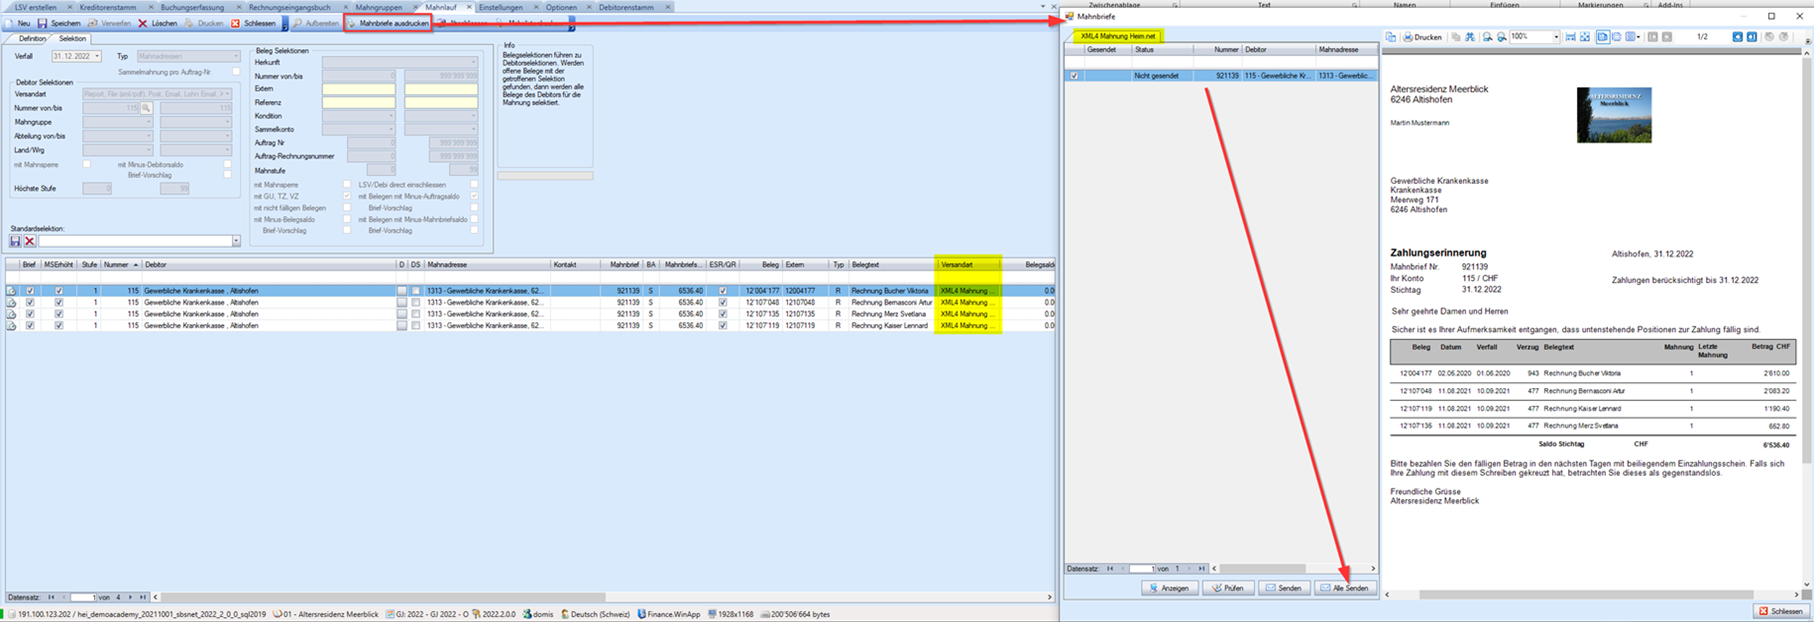Click the zoom out magnifier in preview toolbar

coord(1488,37)
